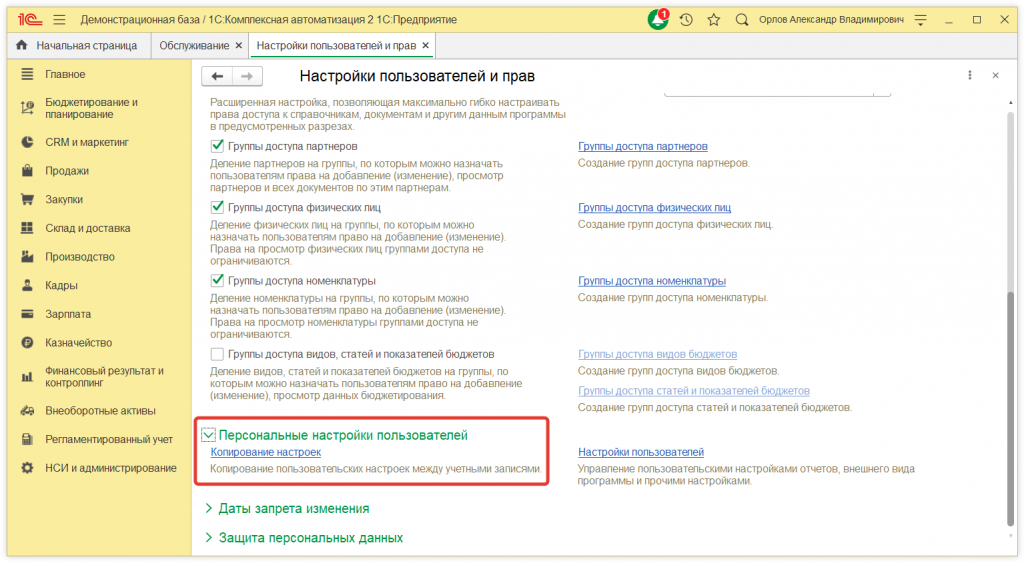Uncheck Группы доступа партнеров checkbox

point(217,146)
